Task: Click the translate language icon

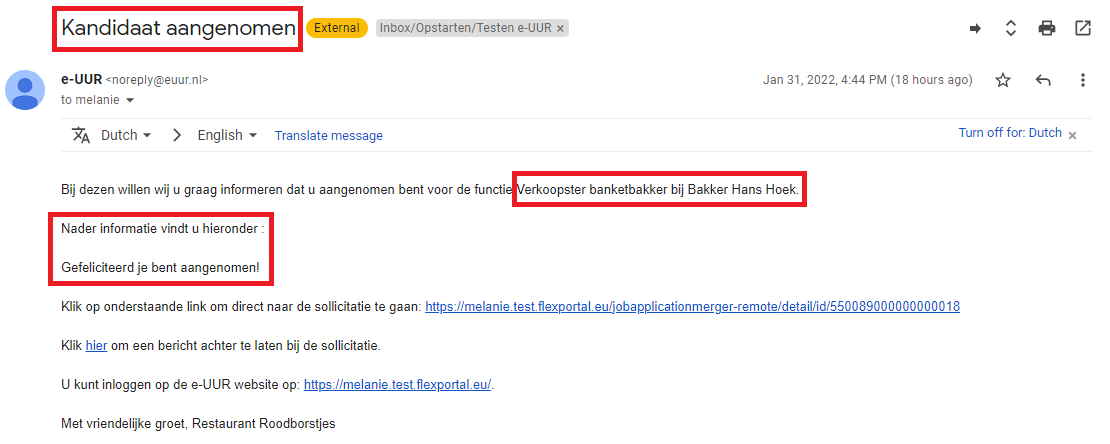Action: (81, 135)
